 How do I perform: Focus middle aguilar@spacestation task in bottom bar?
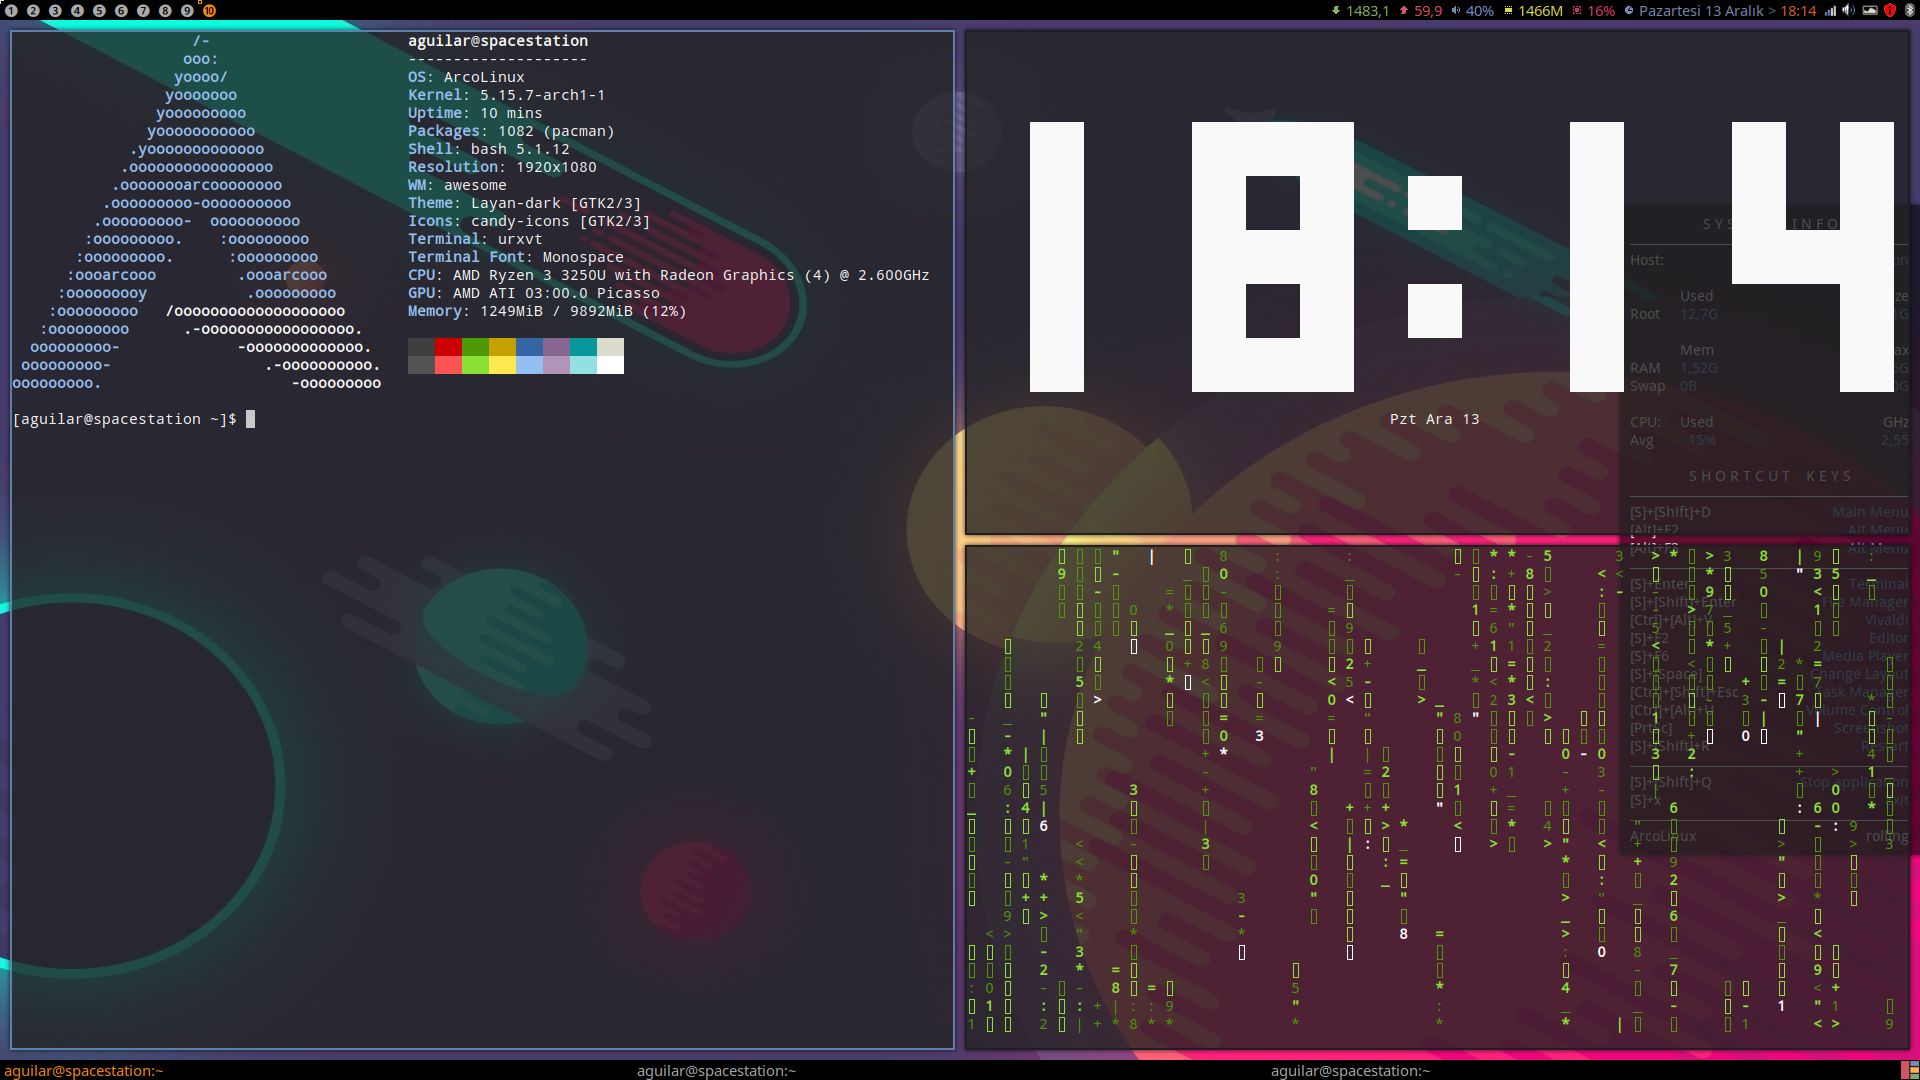716,1070
